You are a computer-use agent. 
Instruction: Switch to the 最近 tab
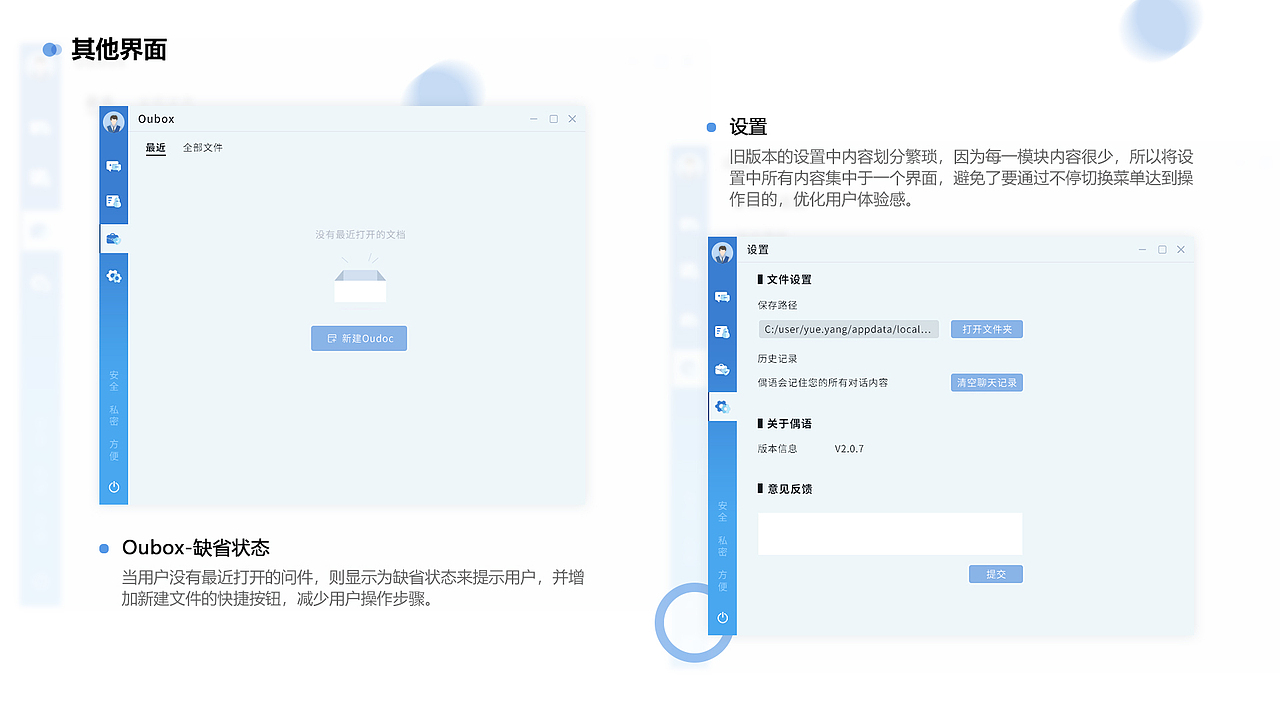[156, 148]
